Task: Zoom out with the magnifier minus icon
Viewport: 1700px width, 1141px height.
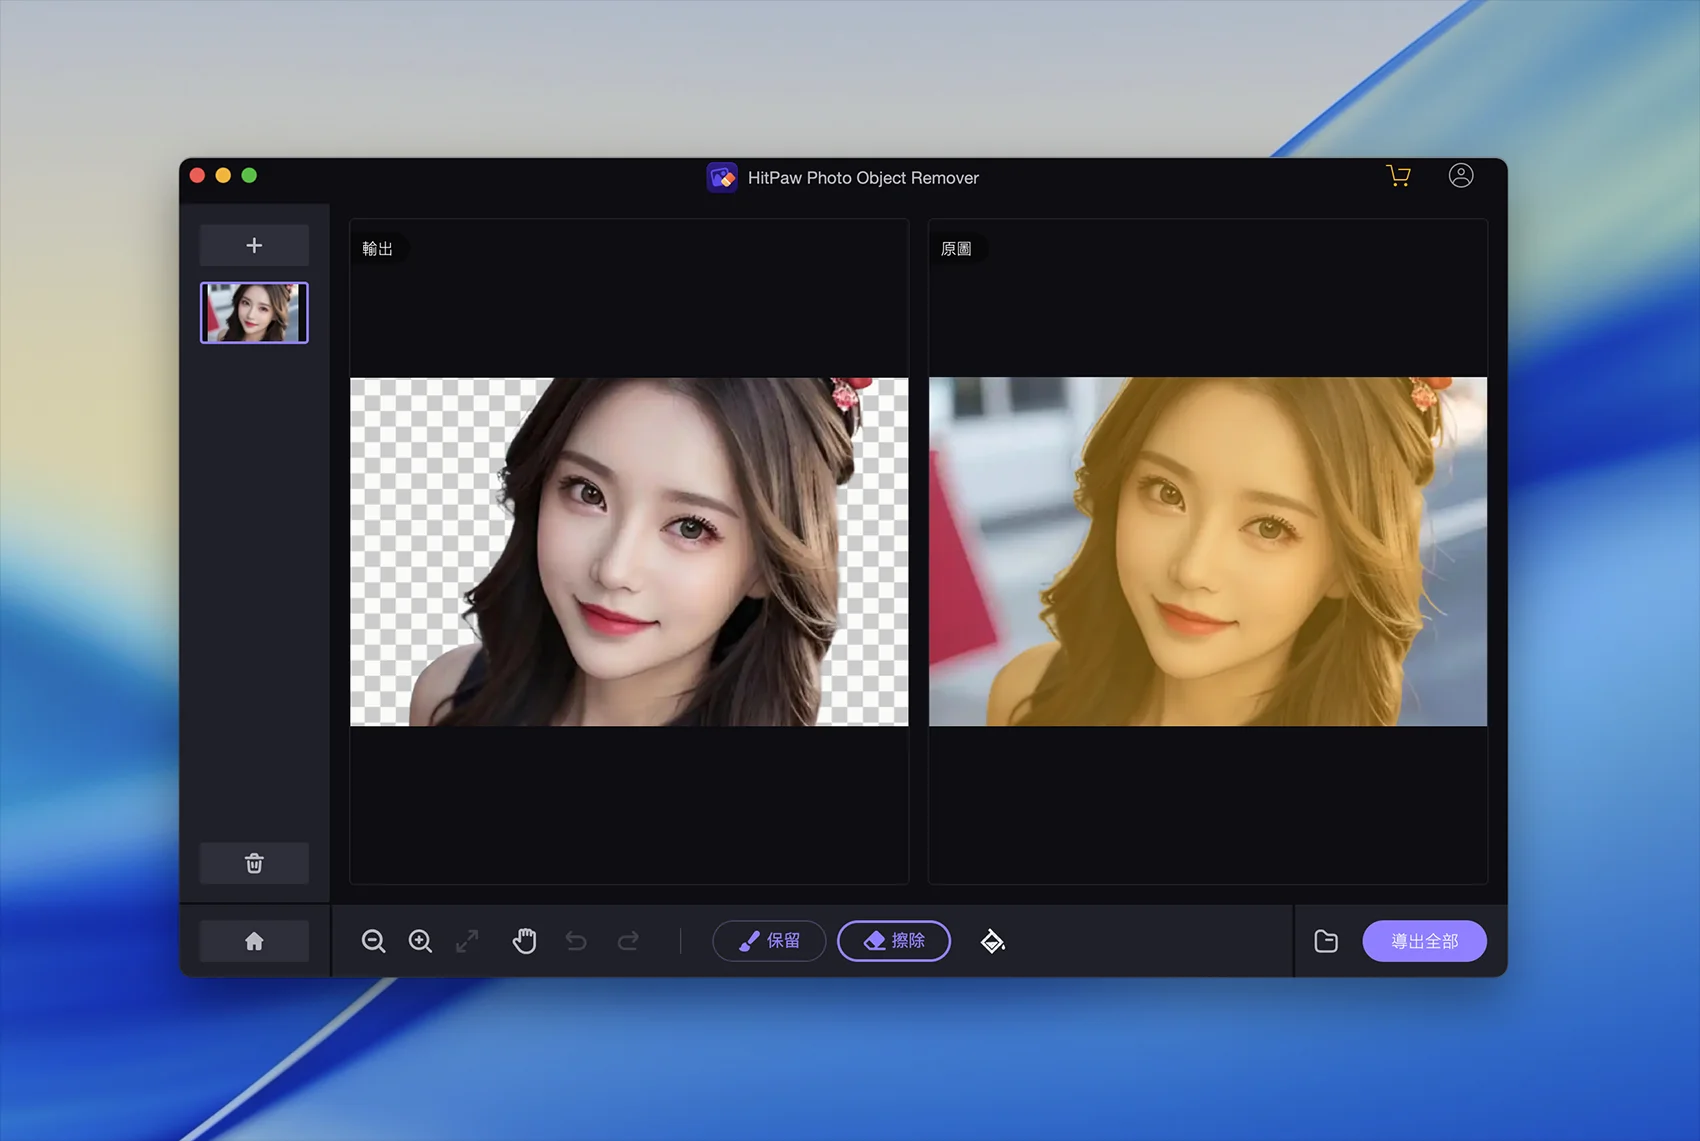Action: coord(373,941)
